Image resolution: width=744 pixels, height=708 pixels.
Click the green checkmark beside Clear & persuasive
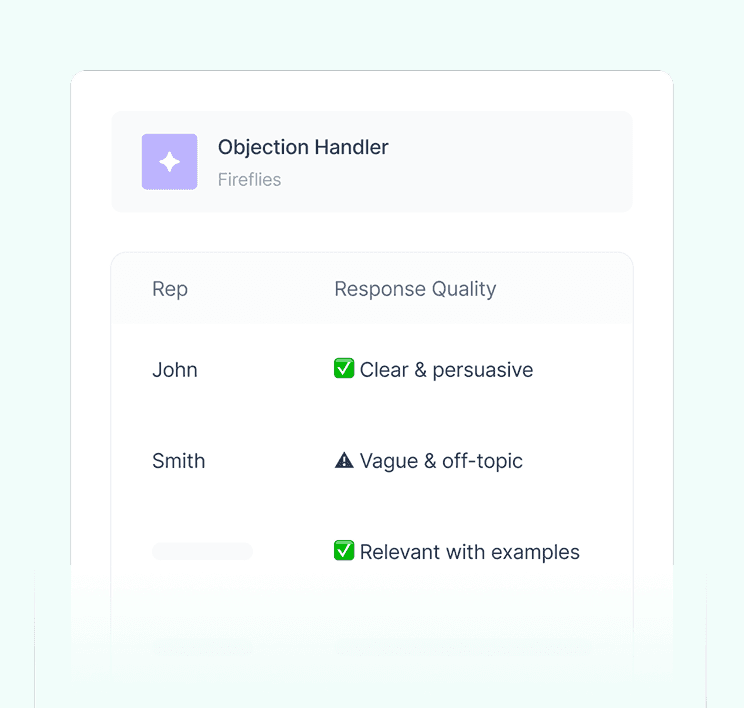tap(344, 368)
